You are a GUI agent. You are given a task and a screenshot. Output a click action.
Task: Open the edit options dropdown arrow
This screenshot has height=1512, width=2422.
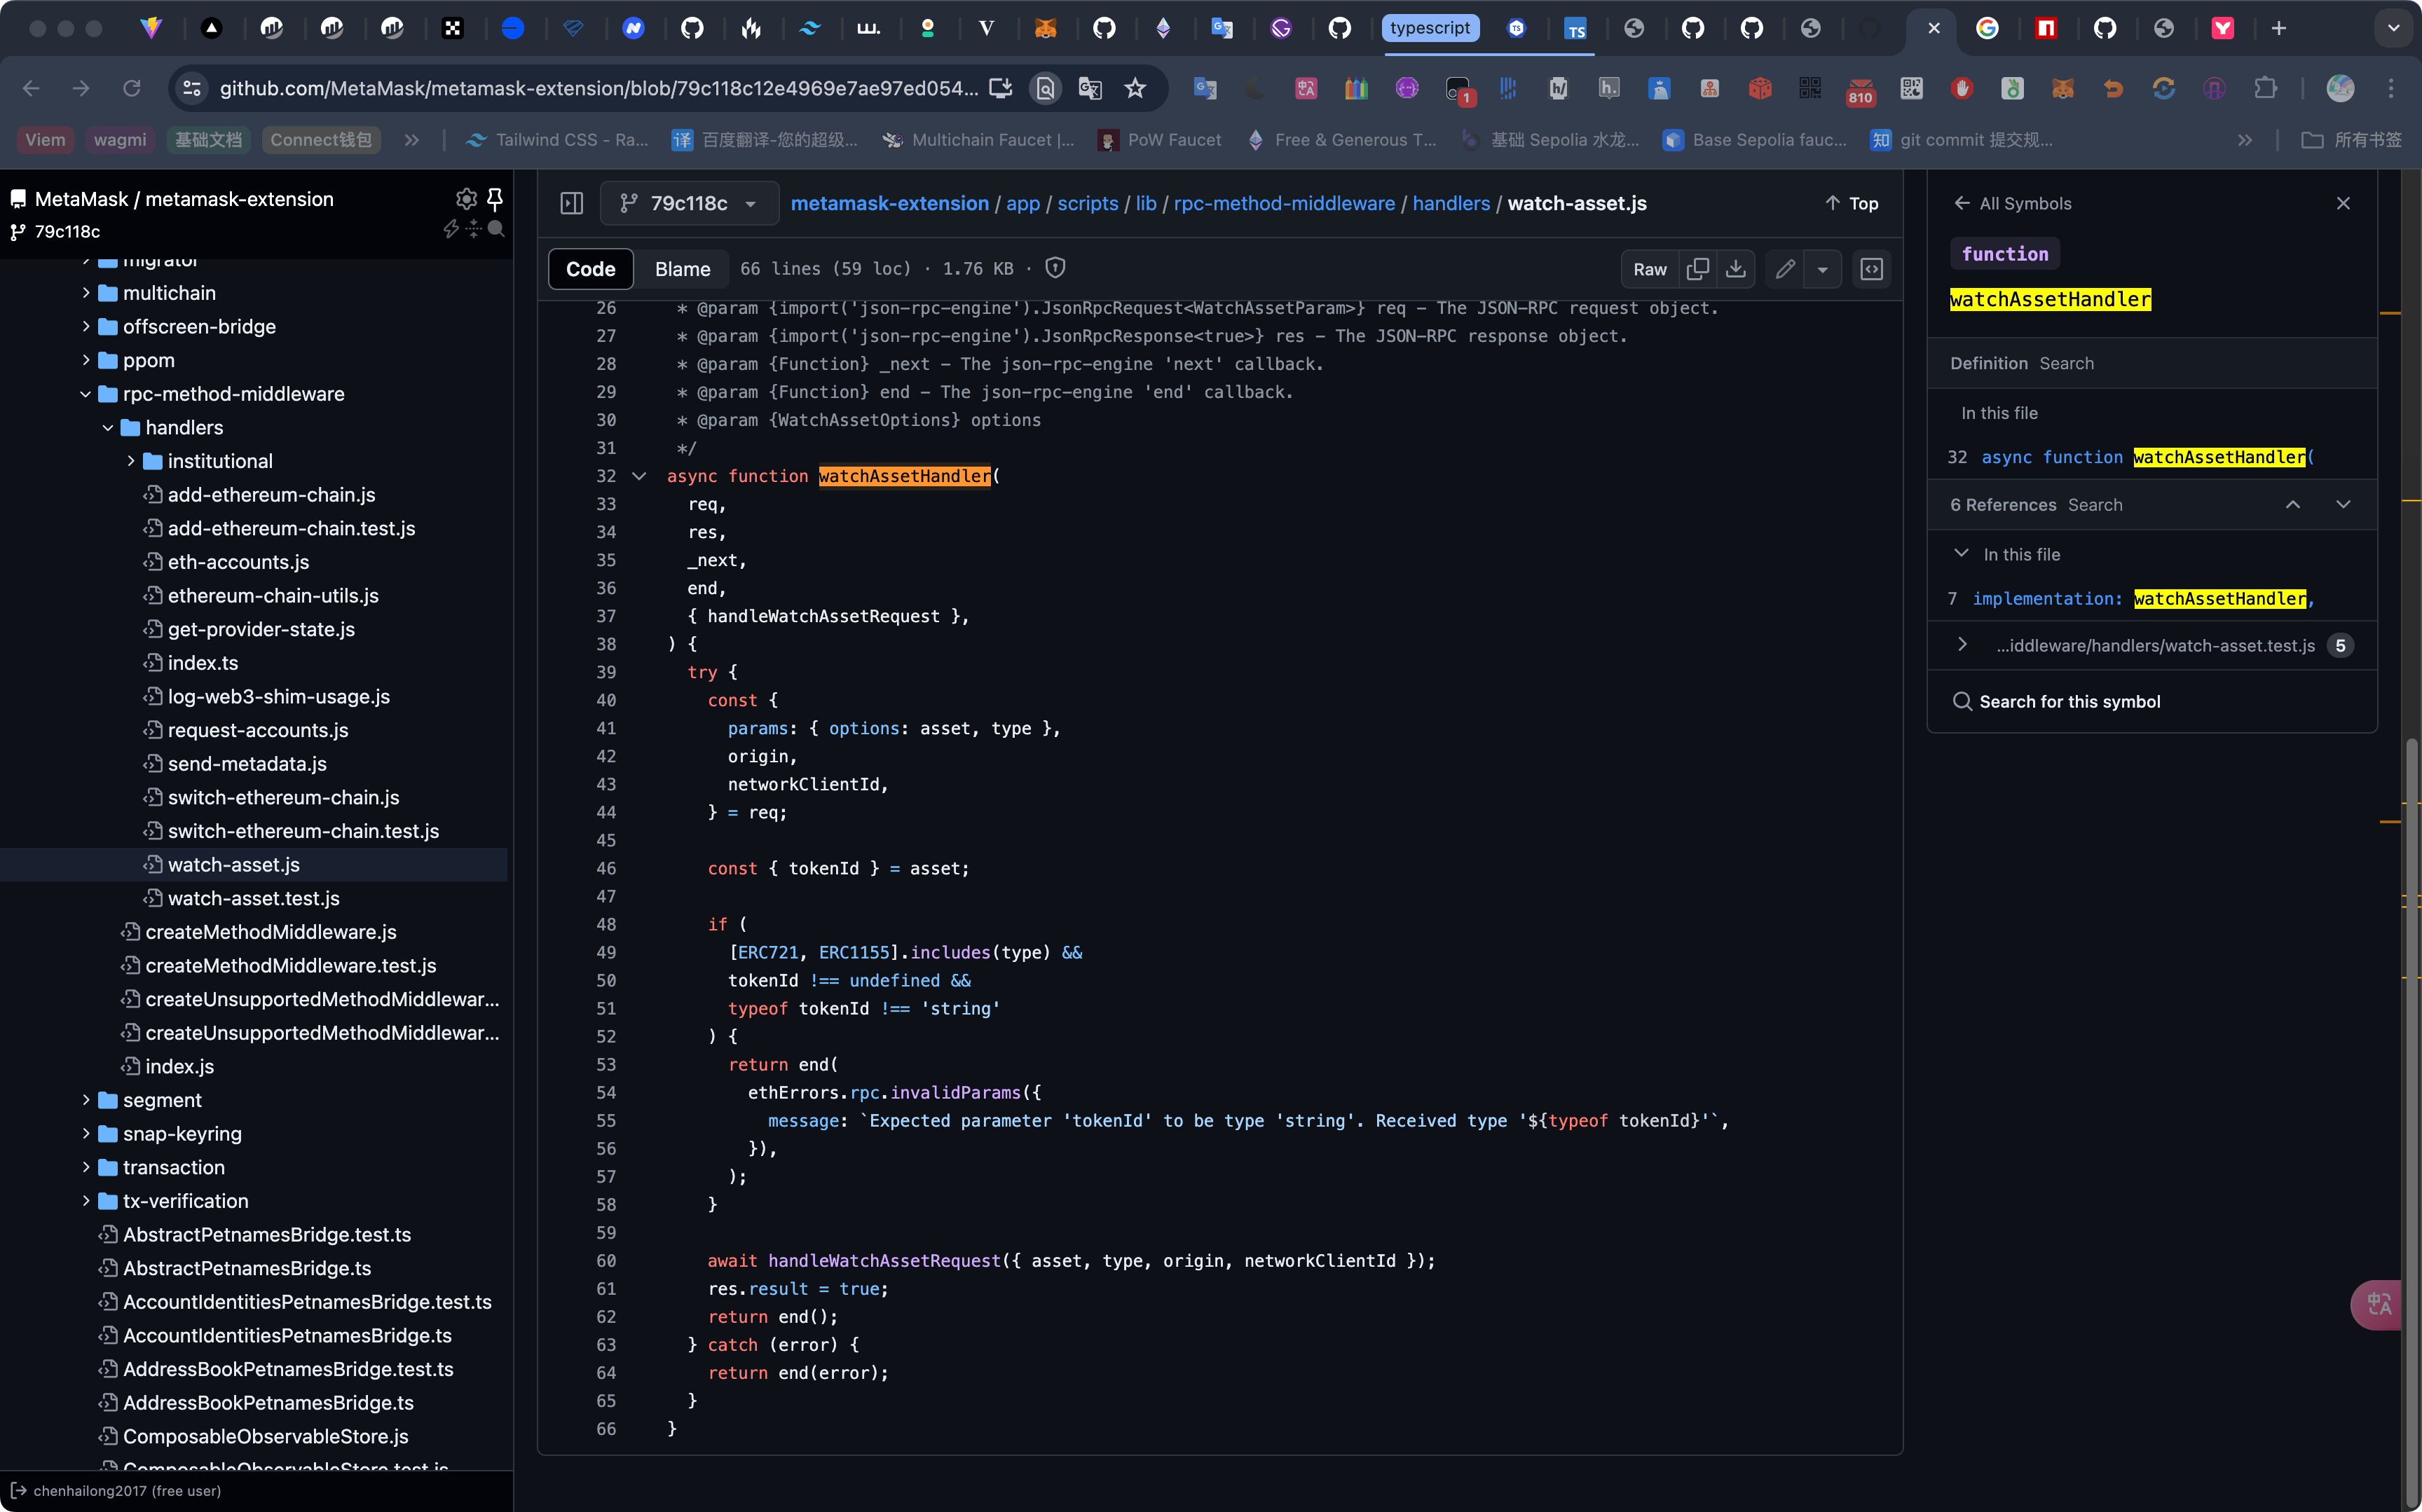(x=1823, y=269)
